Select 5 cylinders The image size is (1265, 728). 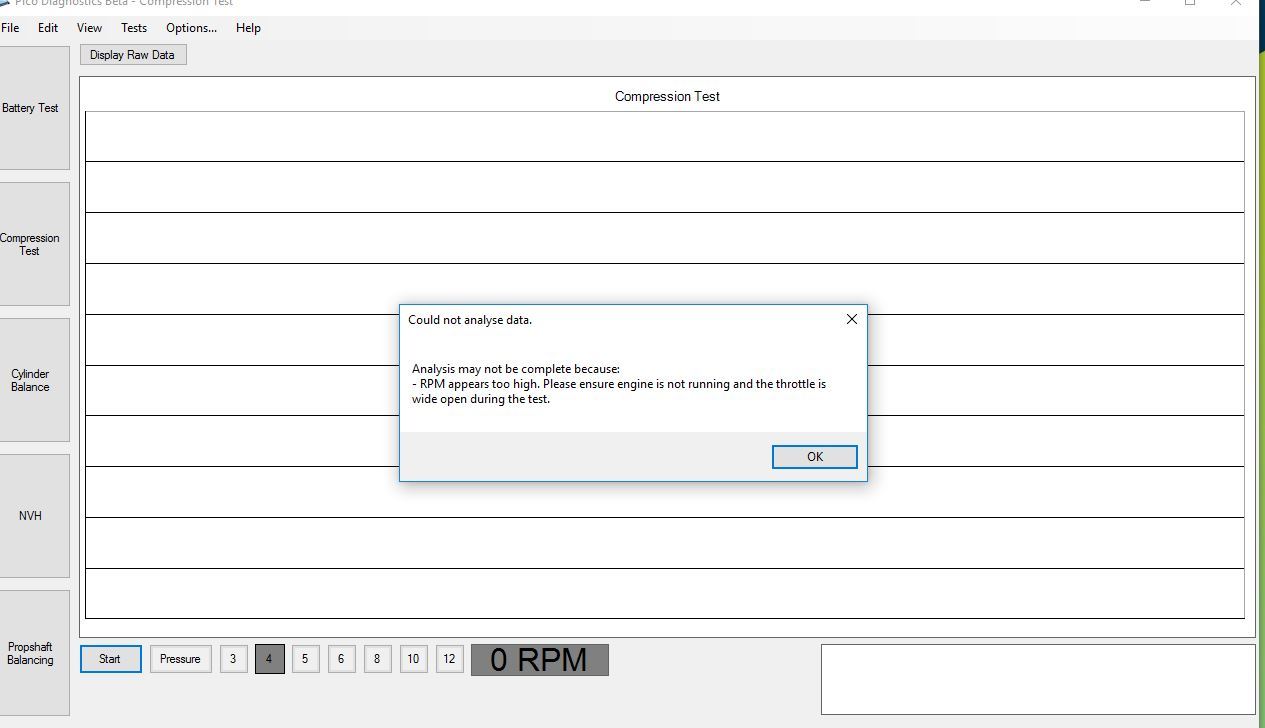(305, 659)
